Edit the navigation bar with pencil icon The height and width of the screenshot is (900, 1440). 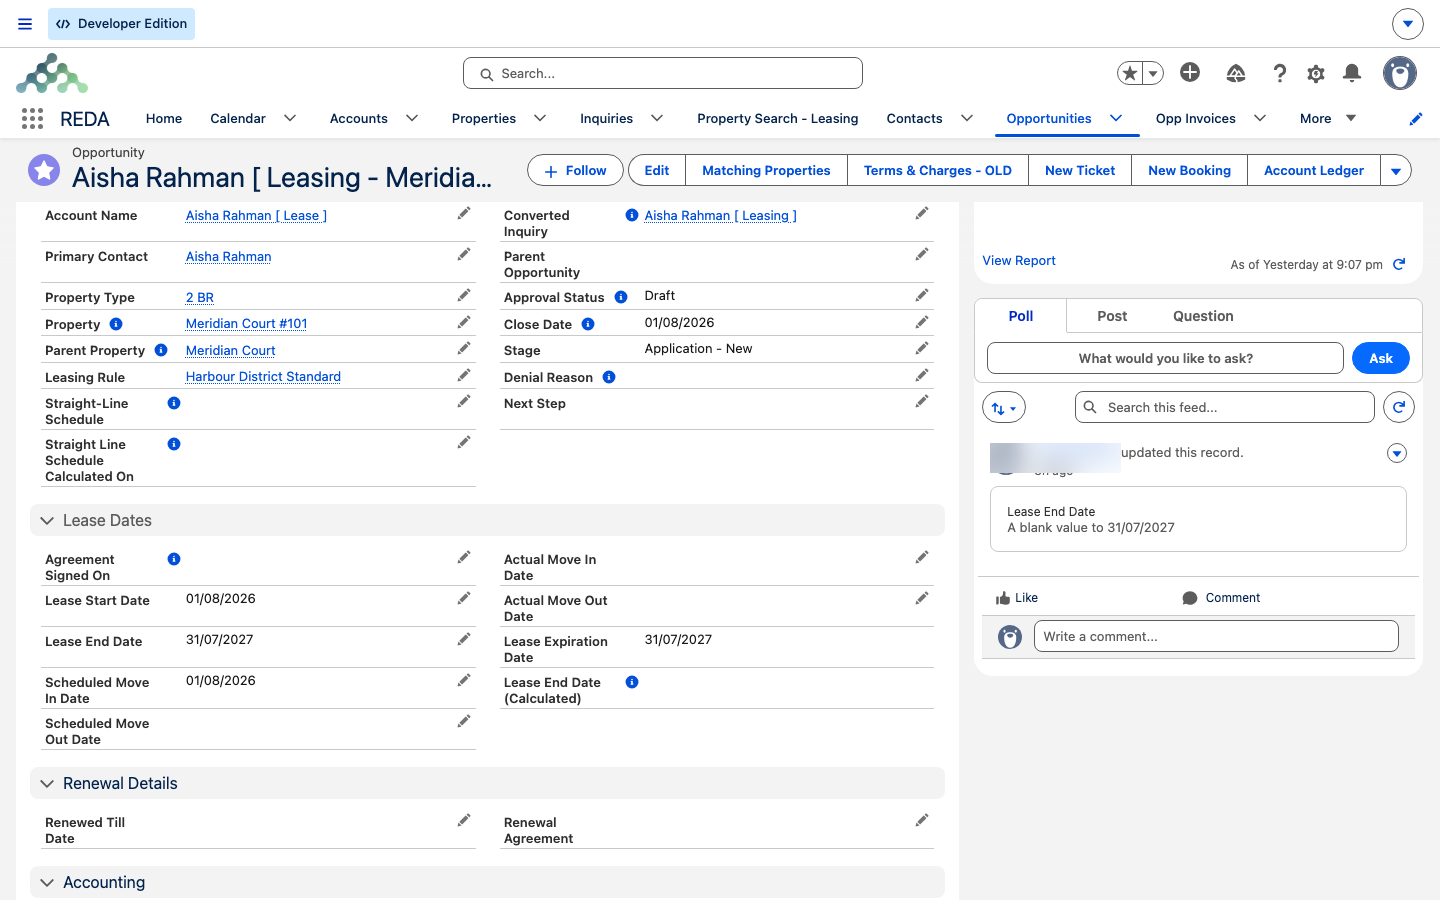click(x=1416, y=119)
